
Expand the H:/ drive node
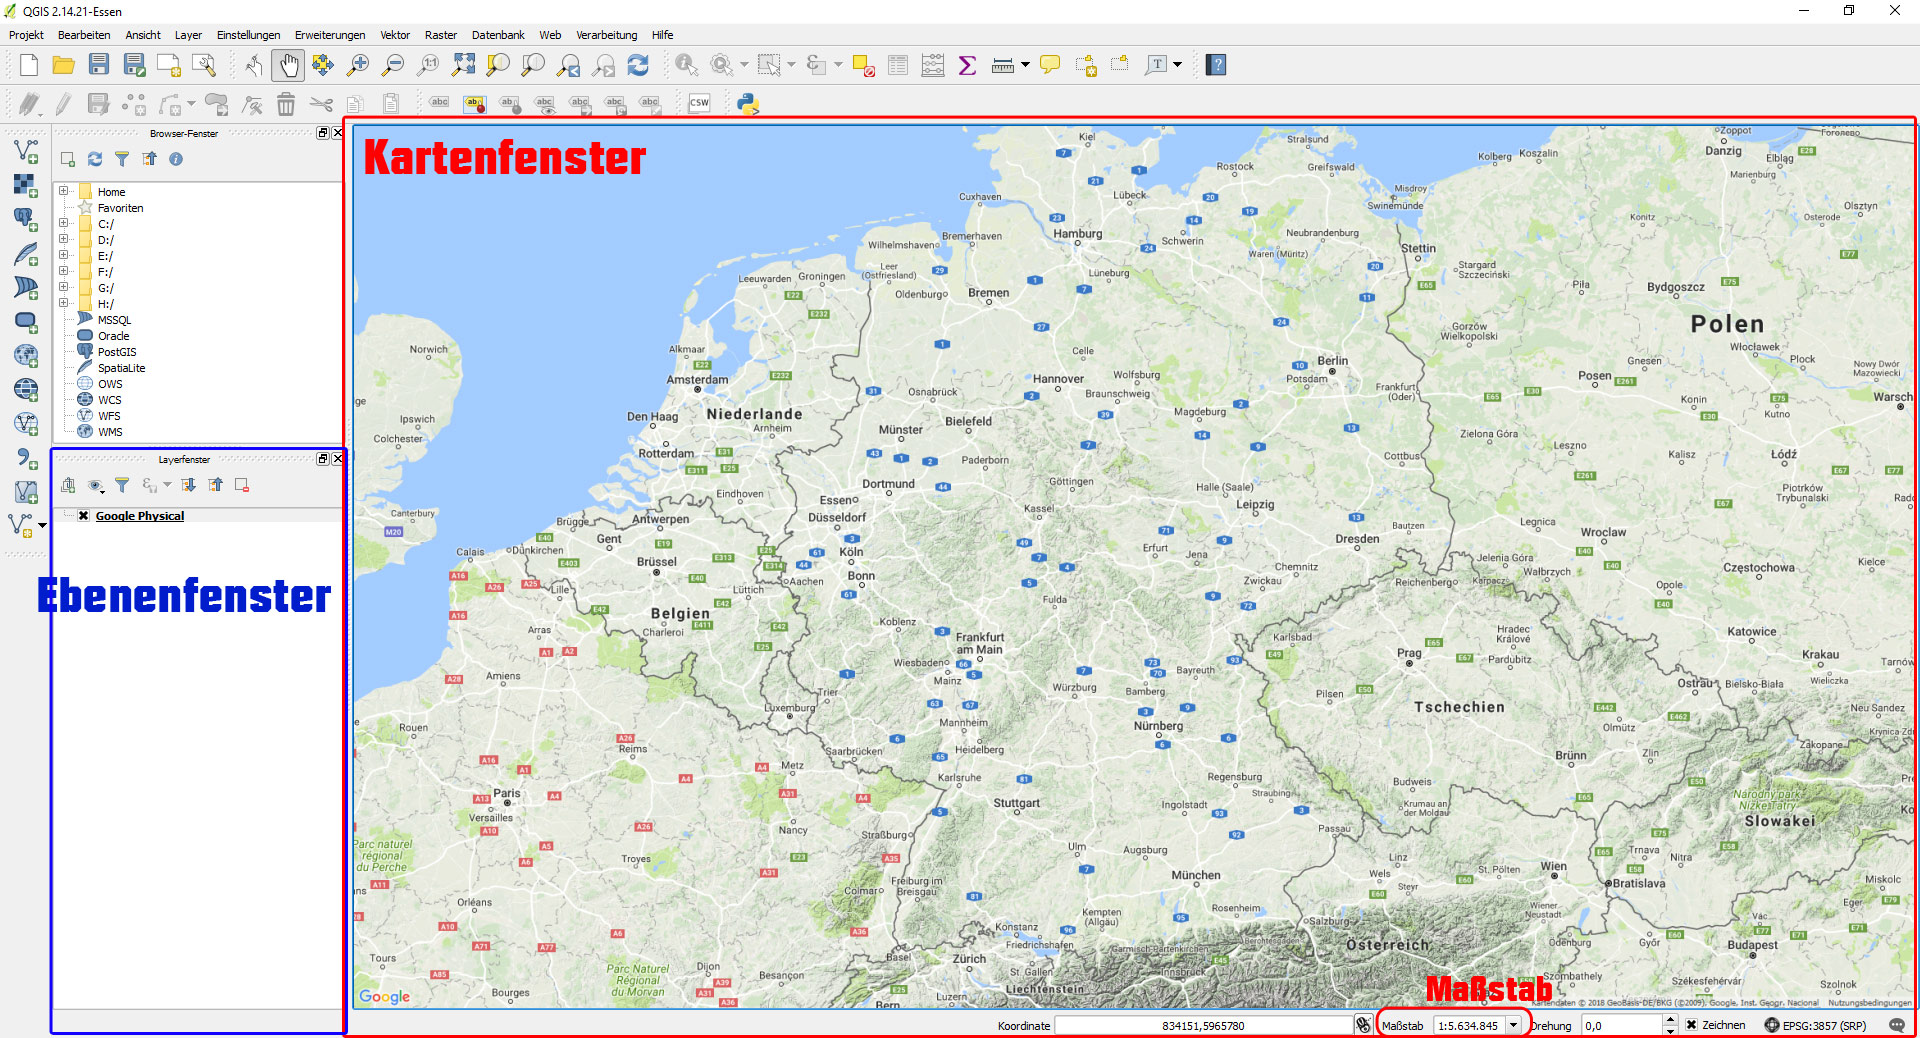click(63, 303)
